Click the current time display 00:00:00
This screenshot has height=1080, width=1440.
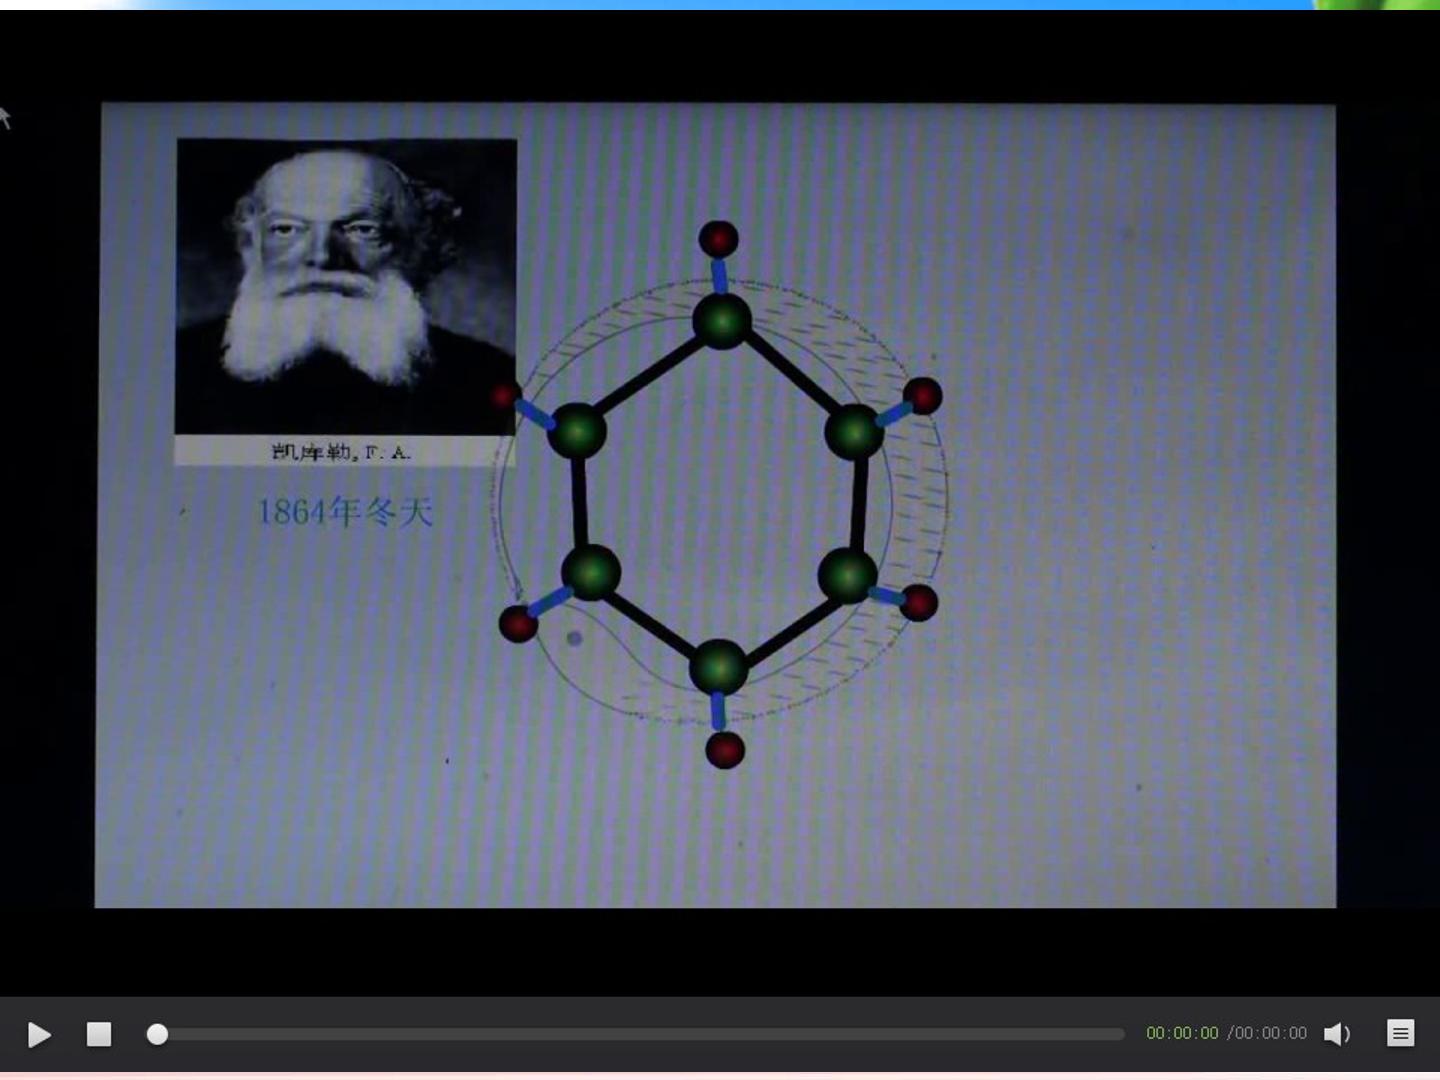[x=1182, y=1033]
